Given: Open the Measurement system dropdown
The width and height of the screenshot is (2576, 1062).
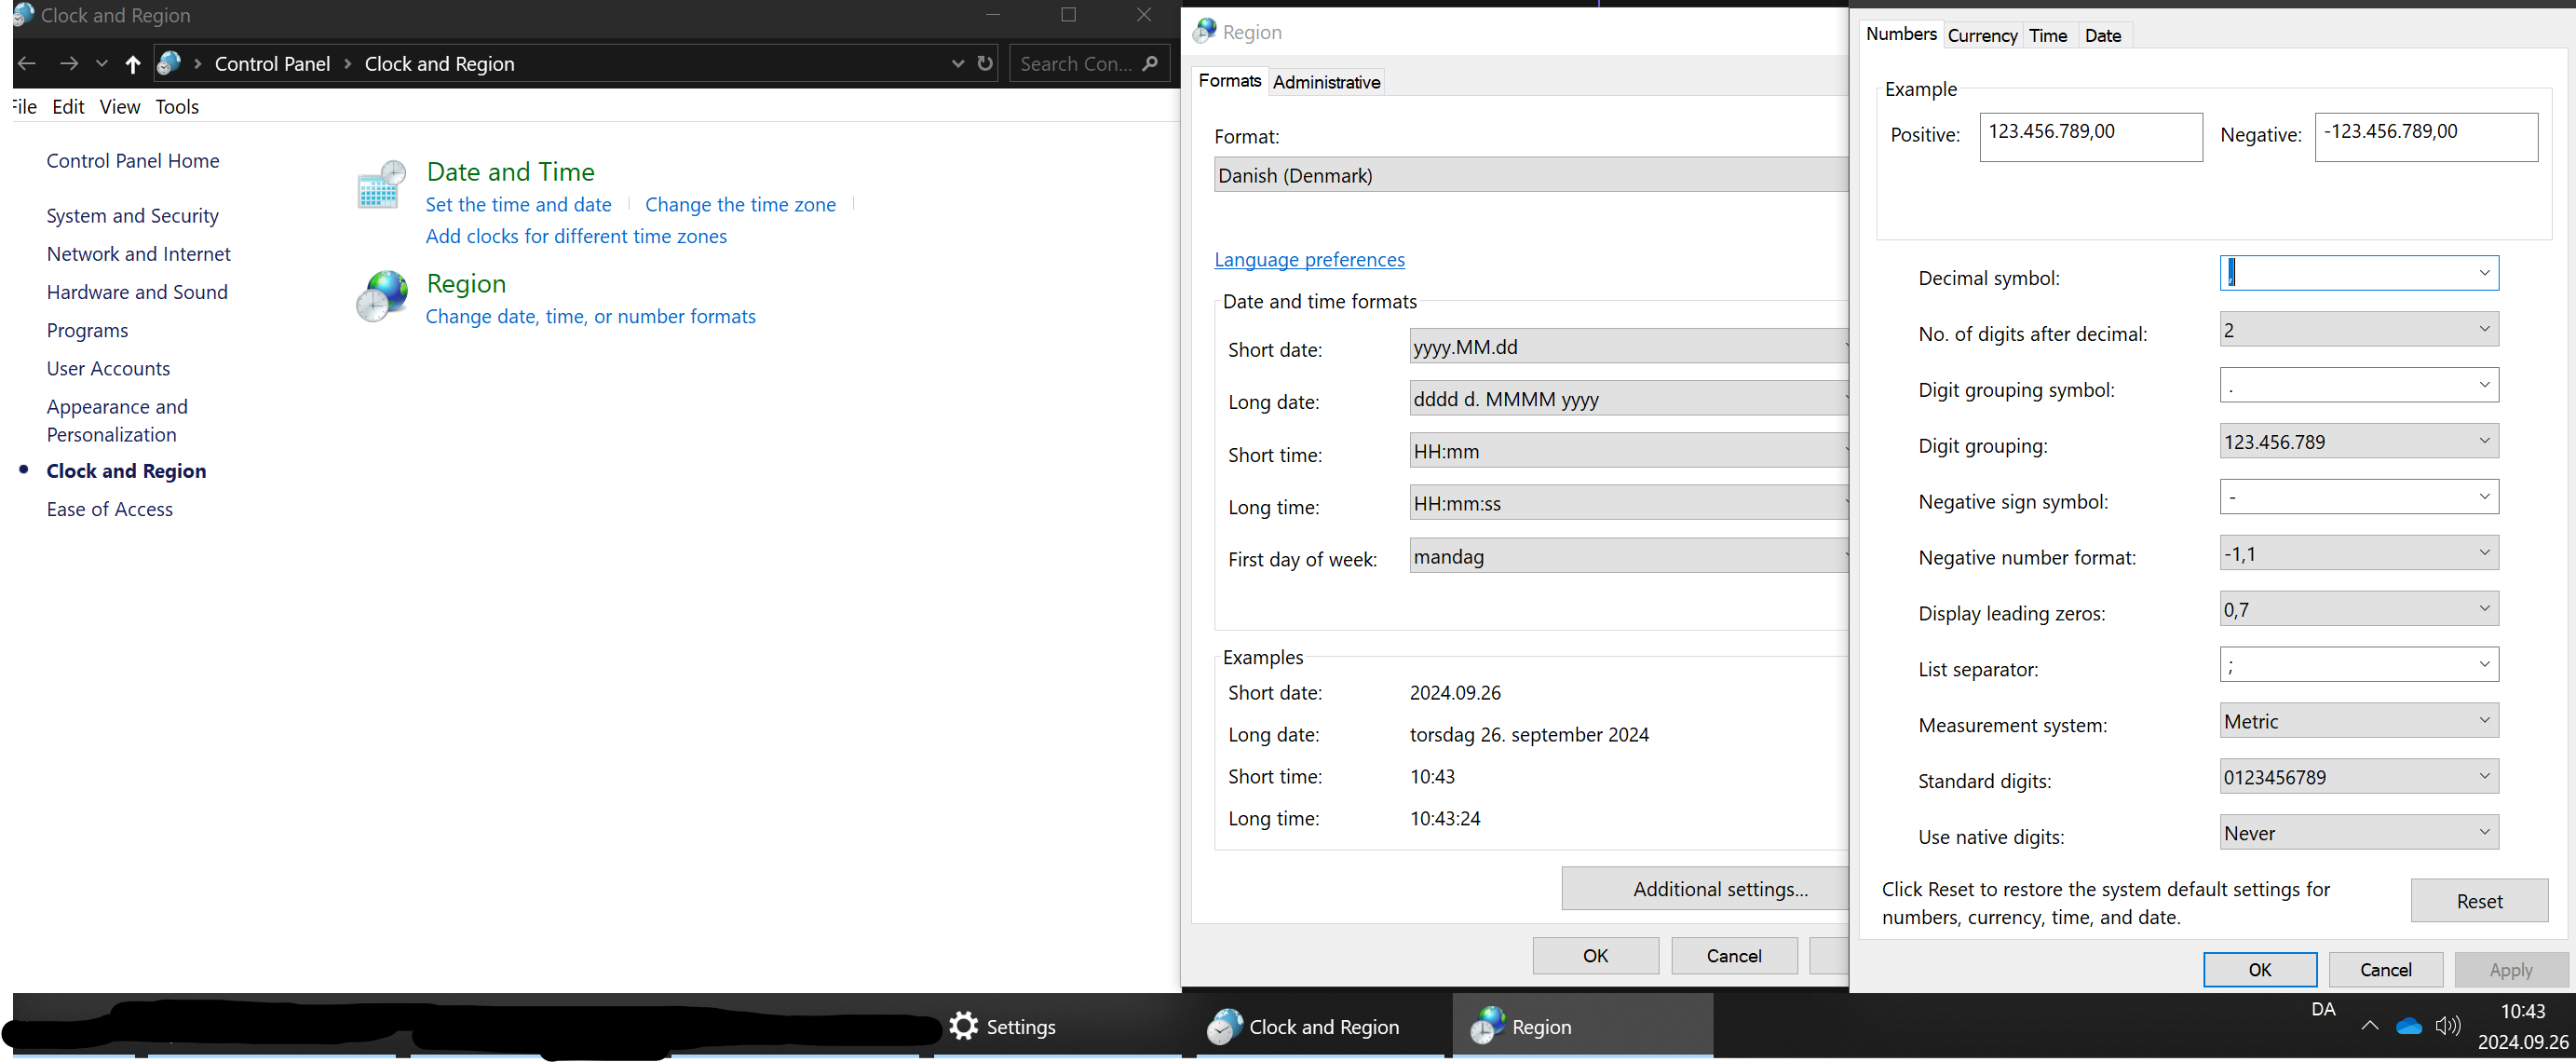Looking at the screenshot, I should tap(2484, 721).
